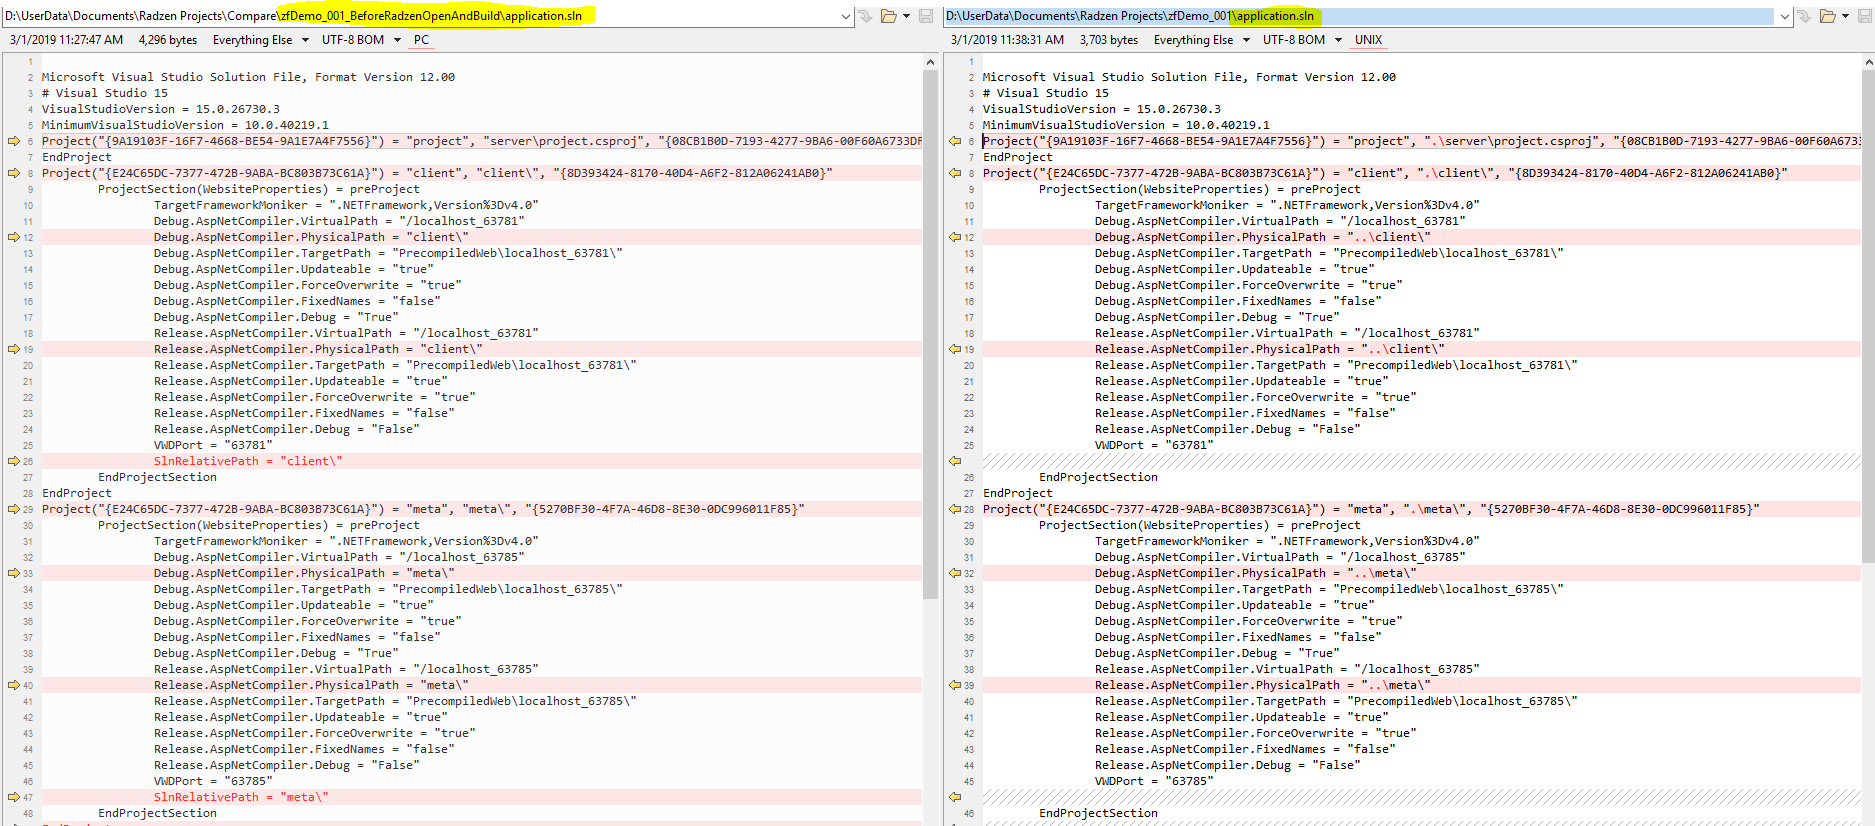This screenshot has width=1875, height=826.
Task: Click left line SlnRelativePath = "meta\"
Action: 241,797
